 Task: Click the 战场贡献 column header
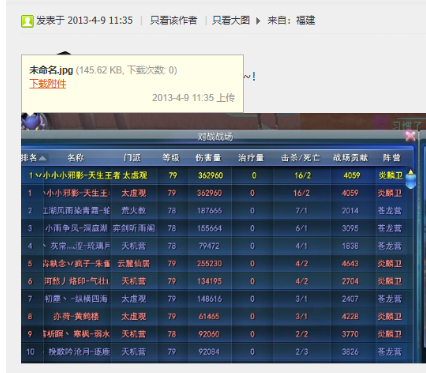click(x=350, y=158)
